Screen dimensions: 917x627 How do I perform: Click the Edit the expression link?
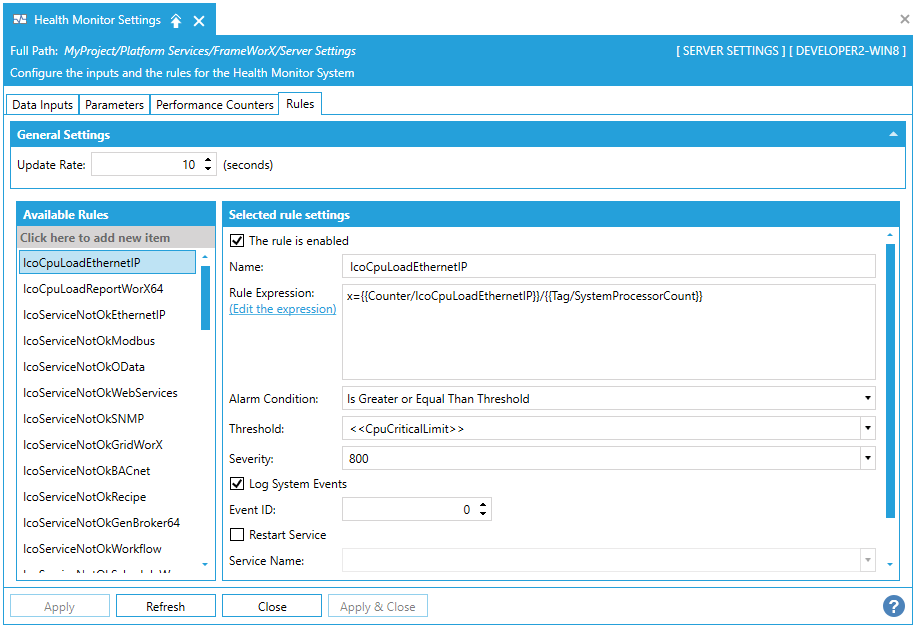282,309
